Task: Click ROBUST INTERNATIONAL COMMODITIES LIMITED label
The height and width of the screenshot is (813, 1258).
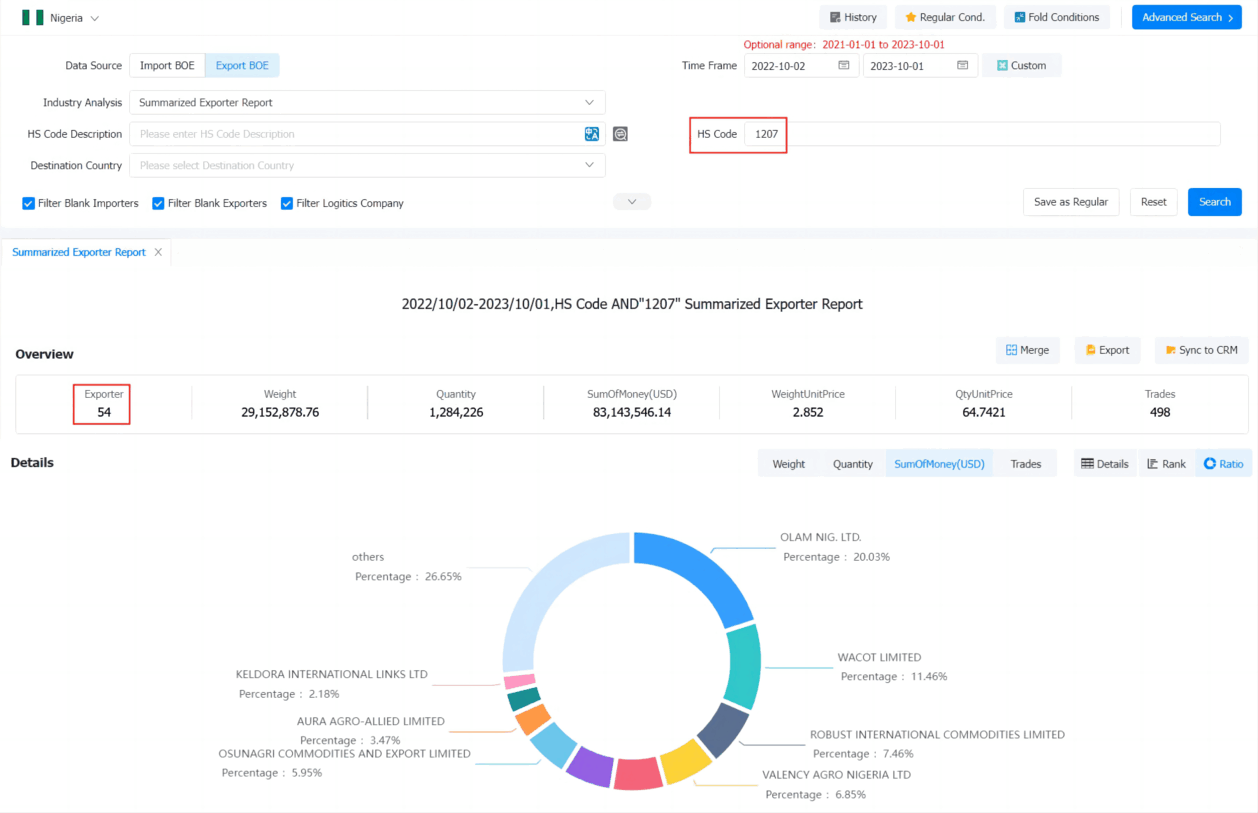Action: [x=937, y=734]
